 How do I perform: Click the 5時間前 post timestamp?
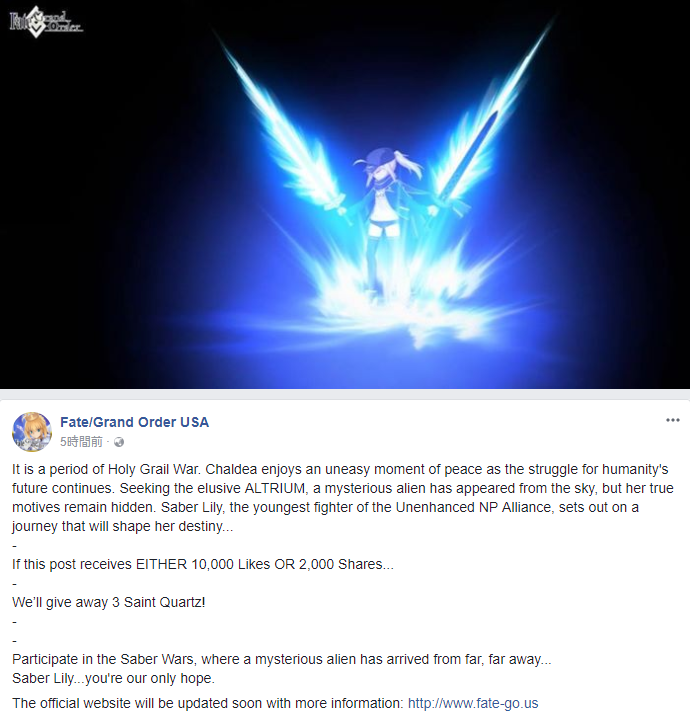tap(81, 442)
